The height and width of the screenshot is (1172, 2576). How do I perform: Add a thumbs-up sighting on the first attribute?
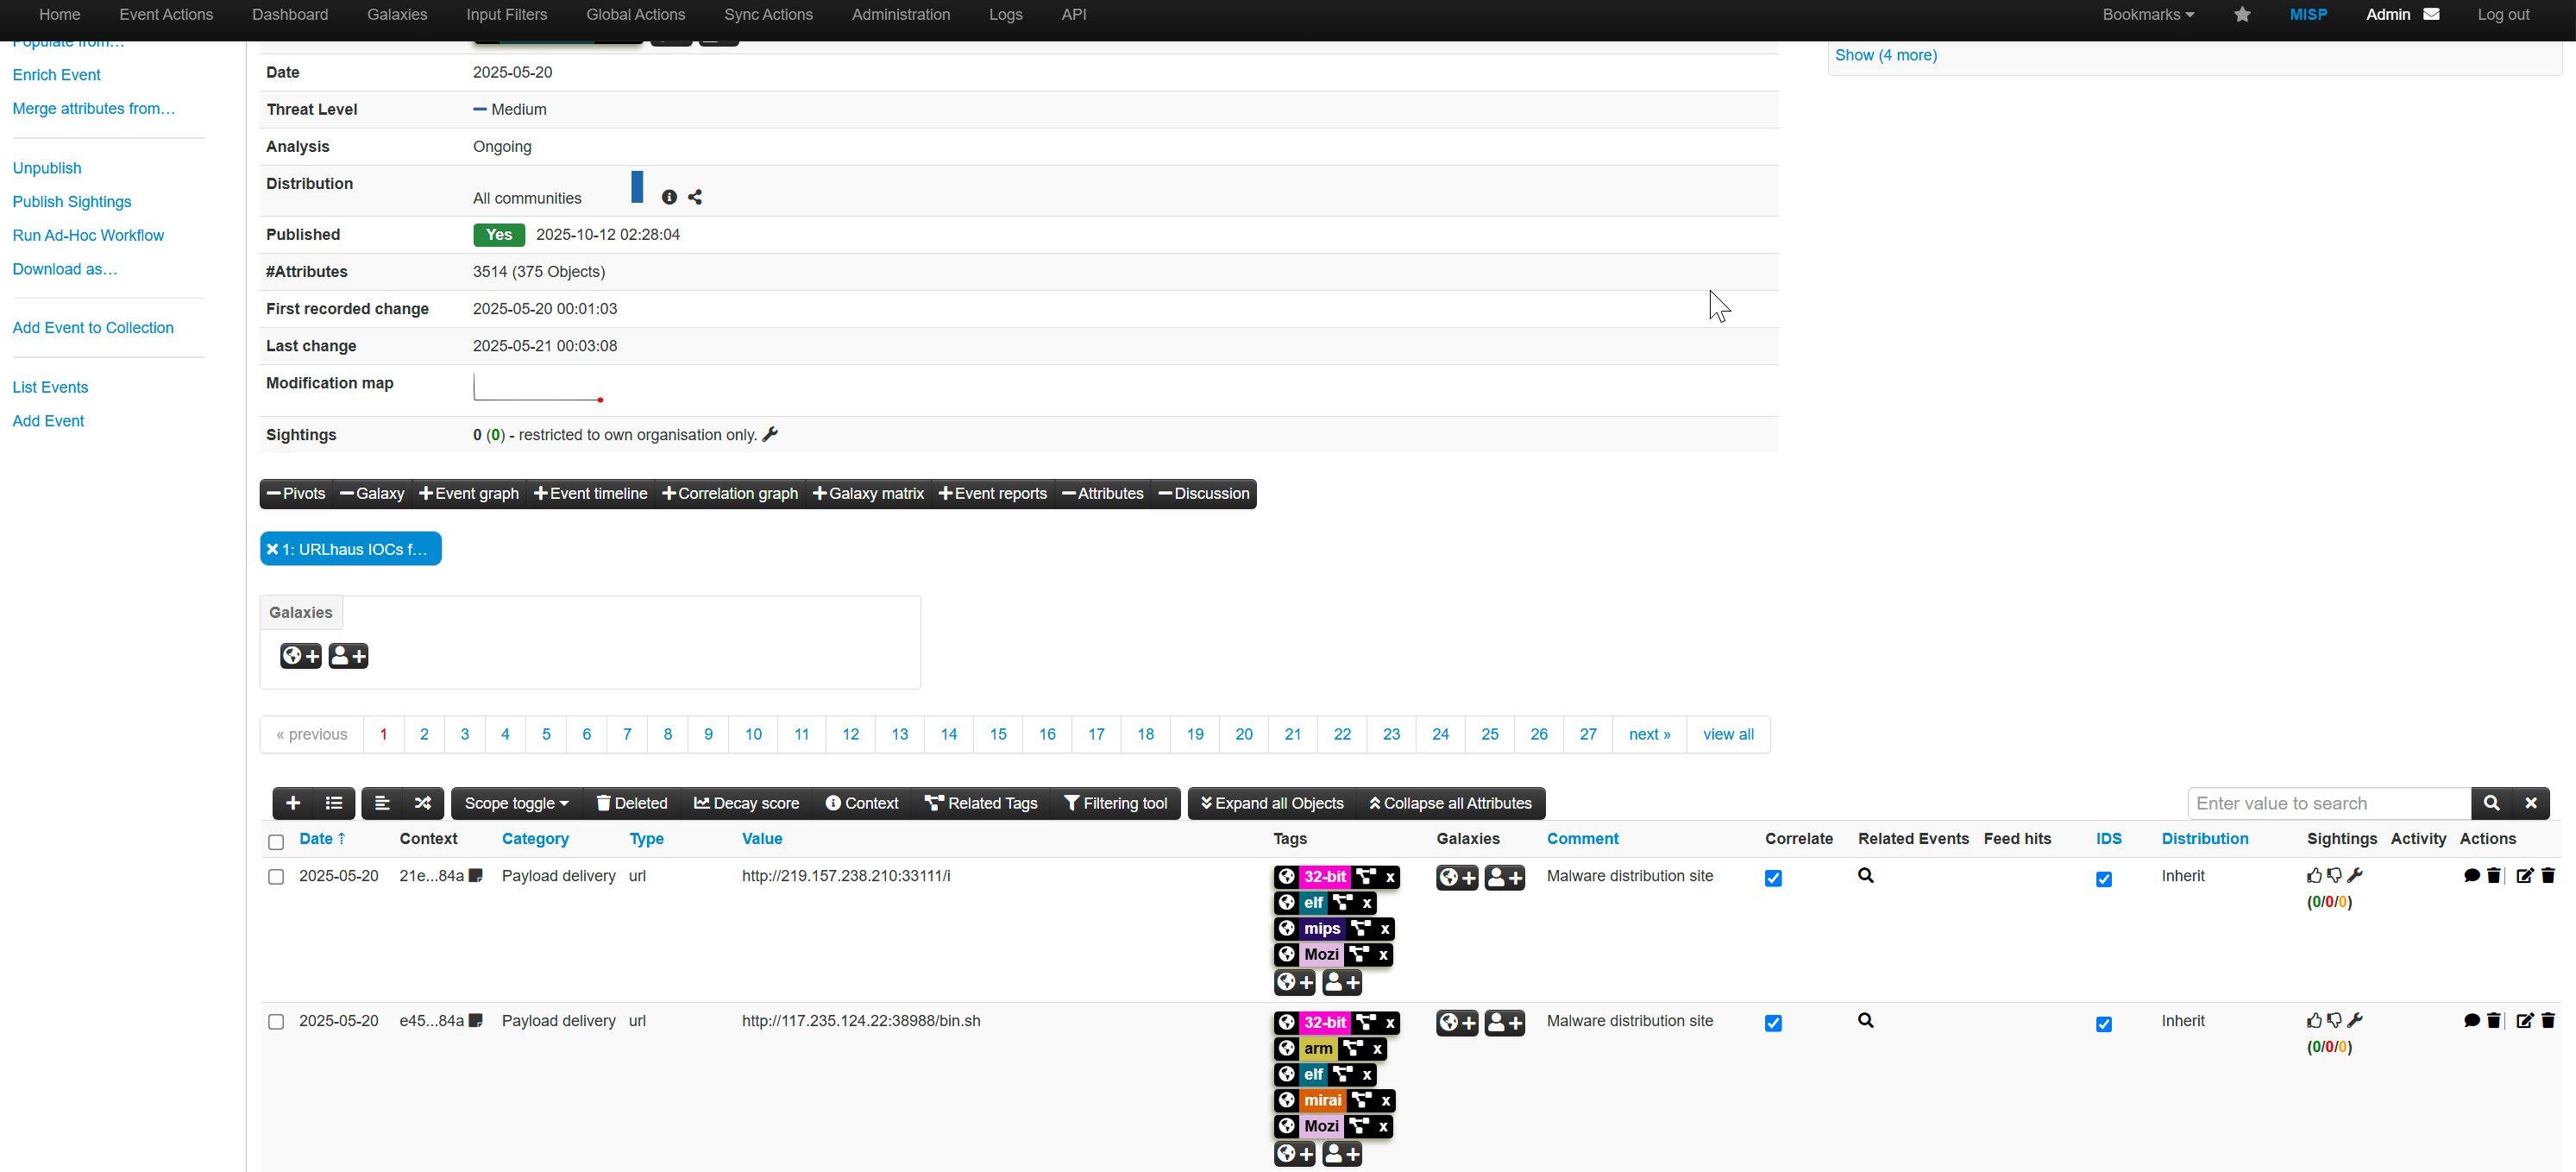point(2314,874)
